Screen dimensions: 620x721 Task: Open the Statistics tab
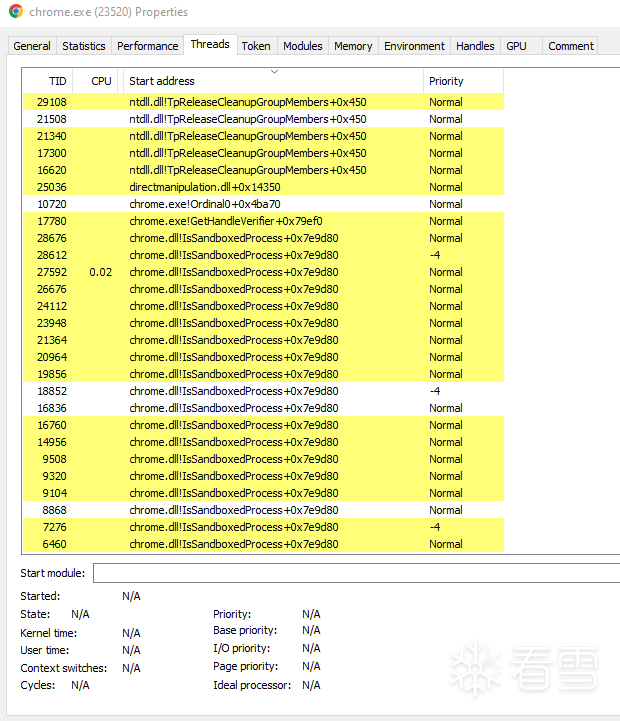tap(84, 46)
